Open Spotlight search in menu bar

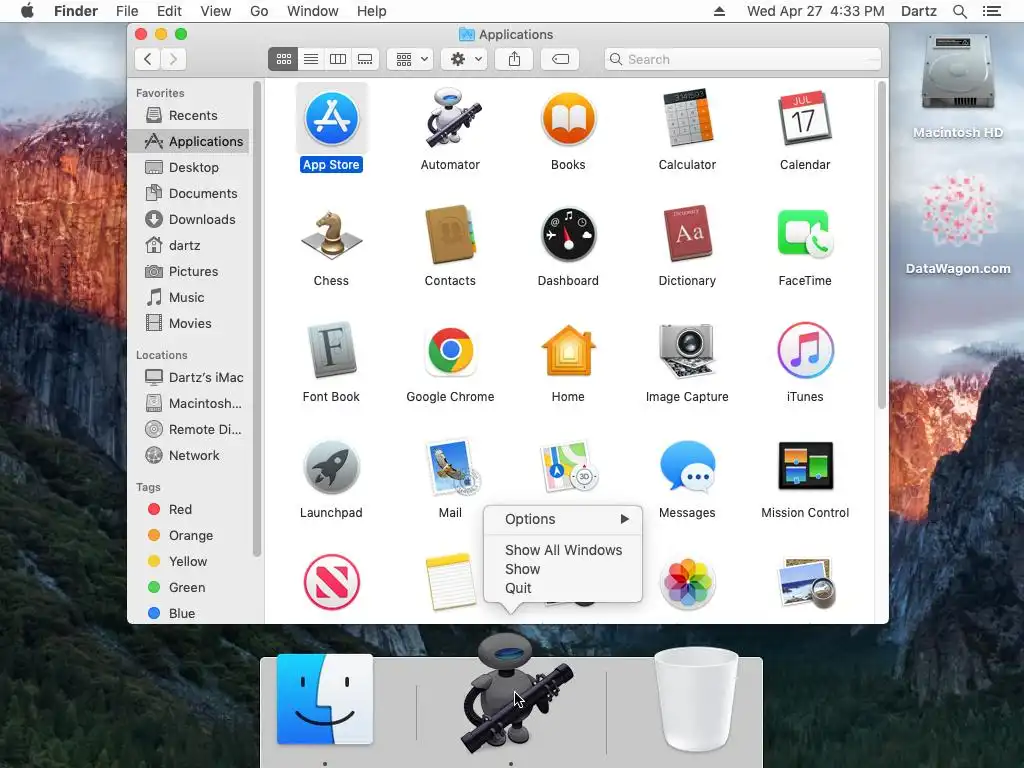(x=959, y=11)
